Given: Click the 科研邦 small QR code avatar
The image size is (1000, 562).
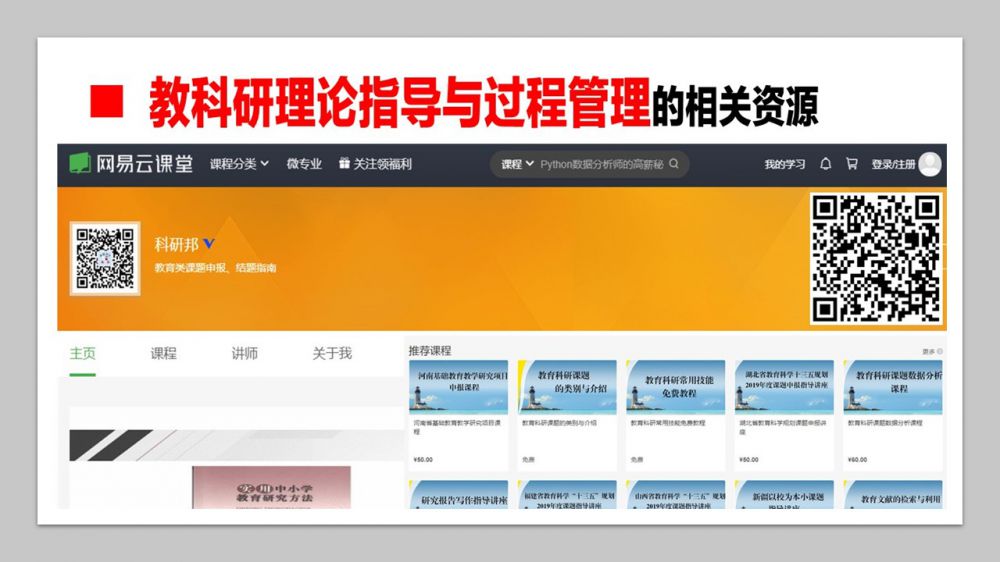Looking at the screenshot, I should pyautogui.click(x=105, y=258).
